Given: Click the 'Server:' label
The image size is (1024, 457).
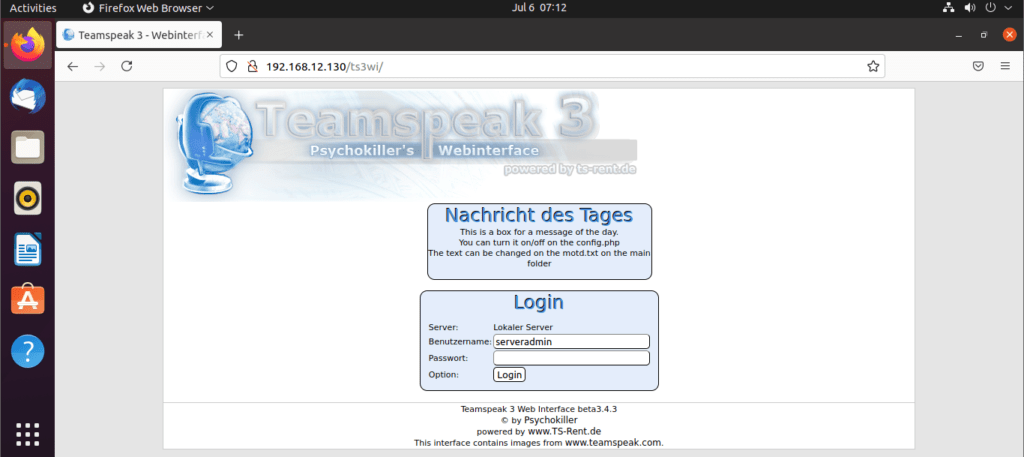Looking at the screenshot, I should [x=443, y=327].
